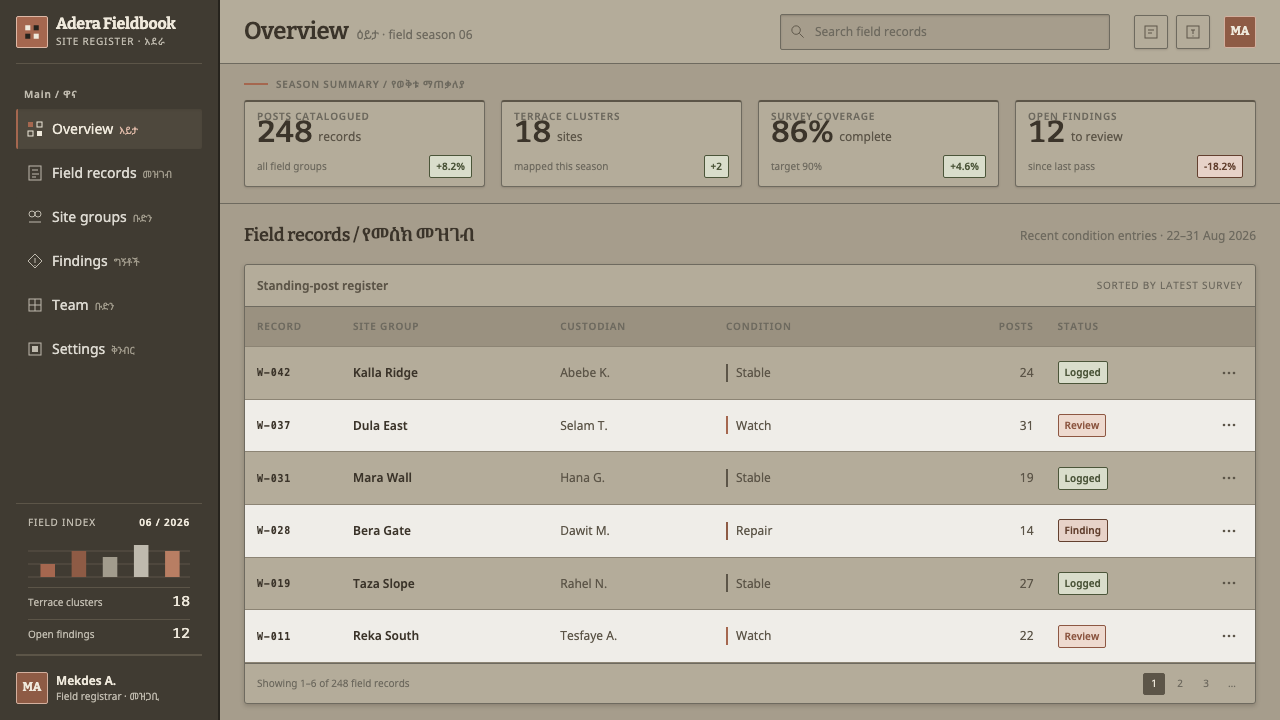The height and width of the screenshot is (720, 1280).
Task: Click custodian name Rahel N.
Action: click(x=583, y=584)
